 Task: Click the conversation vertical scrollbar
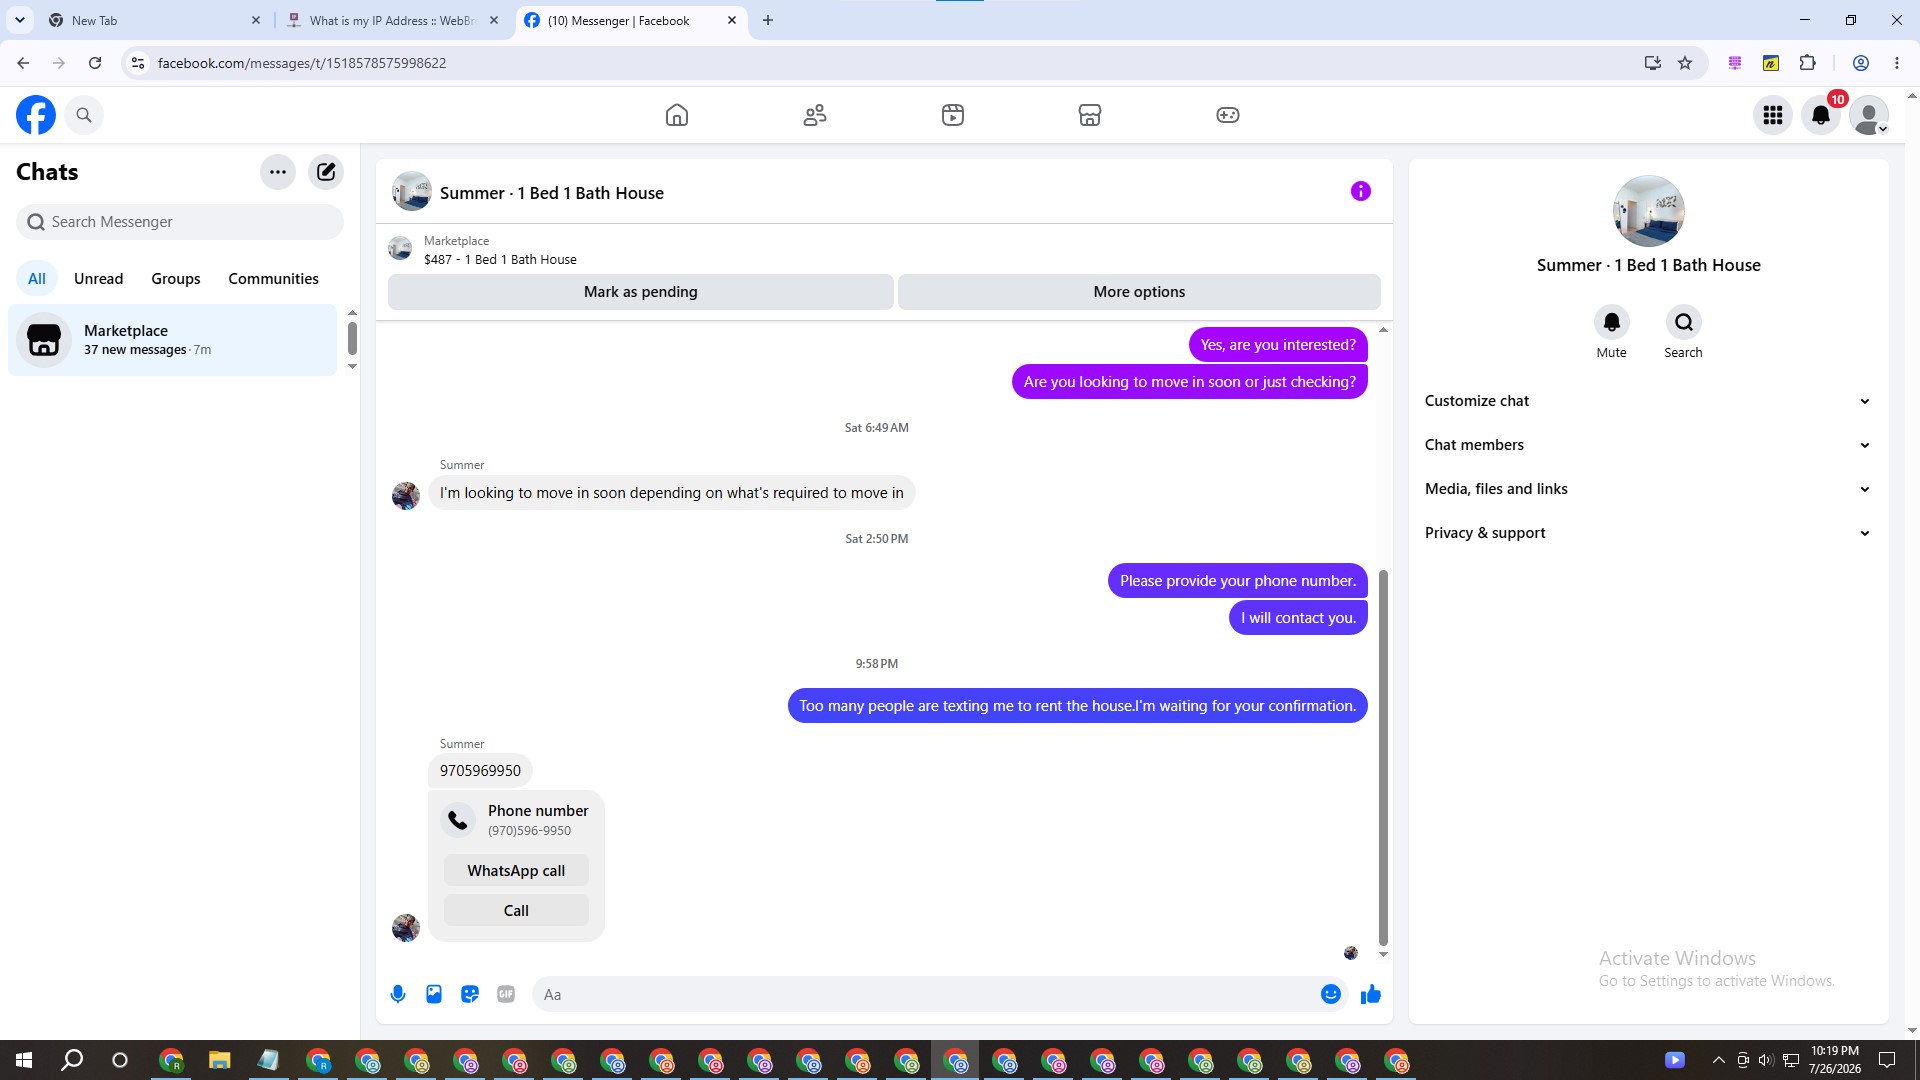(x=1383, y=758)
